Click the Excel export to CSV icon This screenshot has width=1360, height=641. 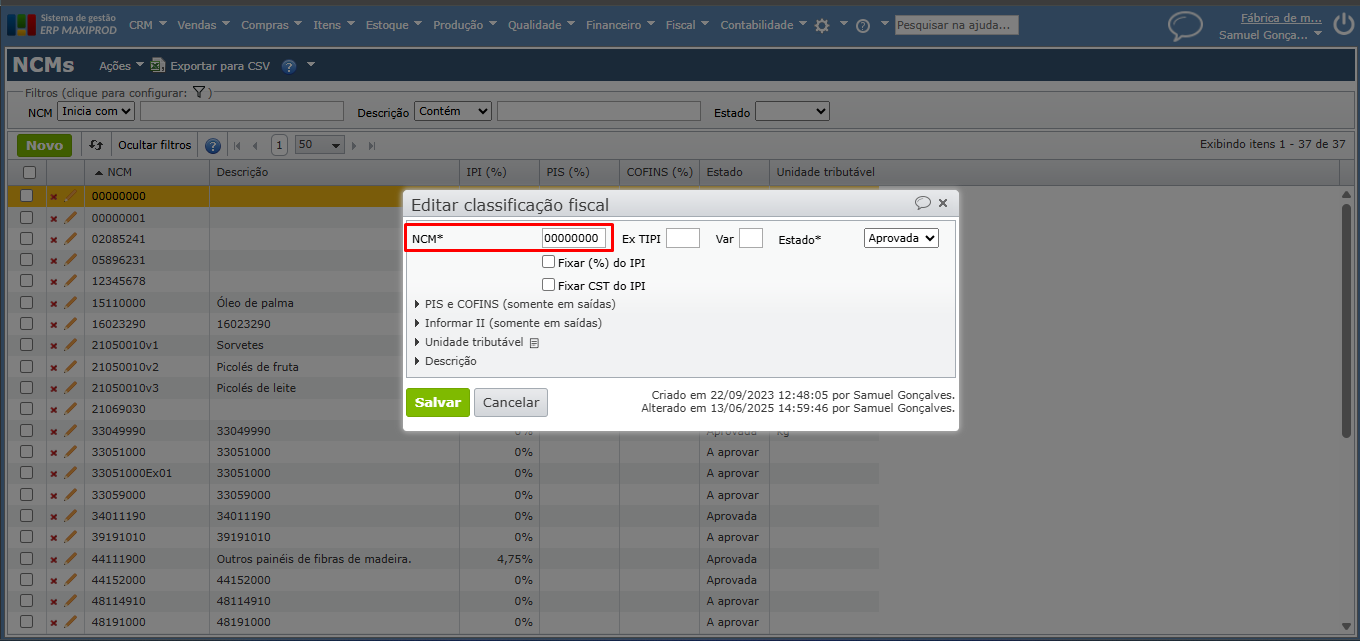click(x=157, y=66)
